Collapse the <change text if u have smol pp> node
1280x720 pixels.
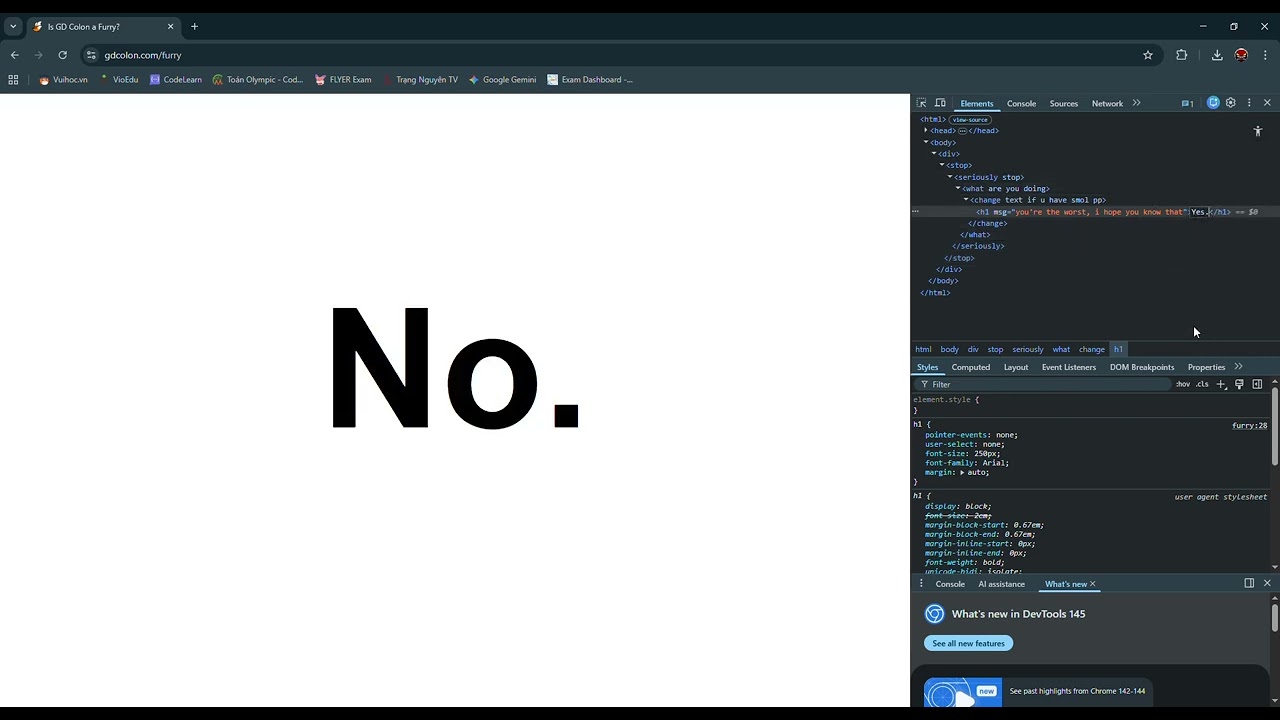tap(966, 200)
